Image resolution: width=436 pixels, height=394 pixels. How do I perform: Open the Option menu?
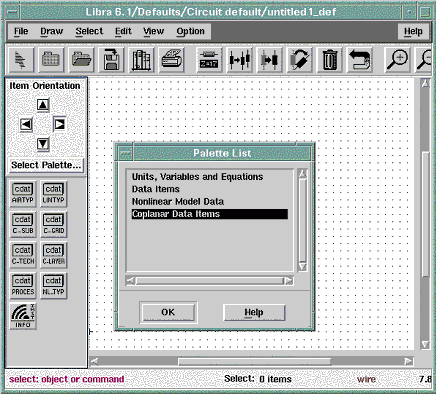click(x=190, y=31)
